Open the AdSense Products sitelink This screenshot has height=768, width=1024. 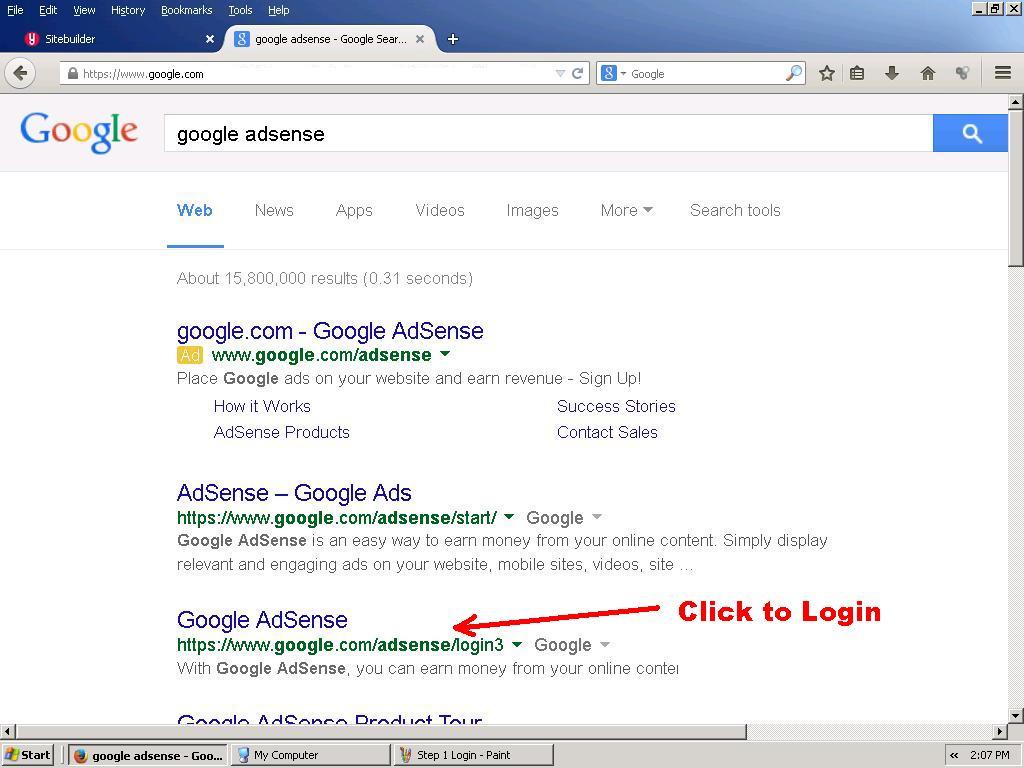(281, 432)
